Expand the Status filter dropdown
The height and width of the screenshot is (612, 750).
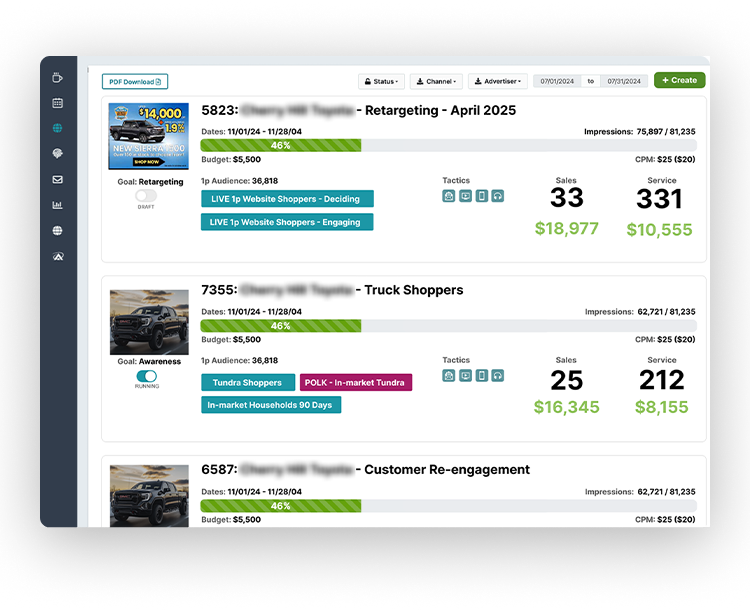[x=381, y=81]
